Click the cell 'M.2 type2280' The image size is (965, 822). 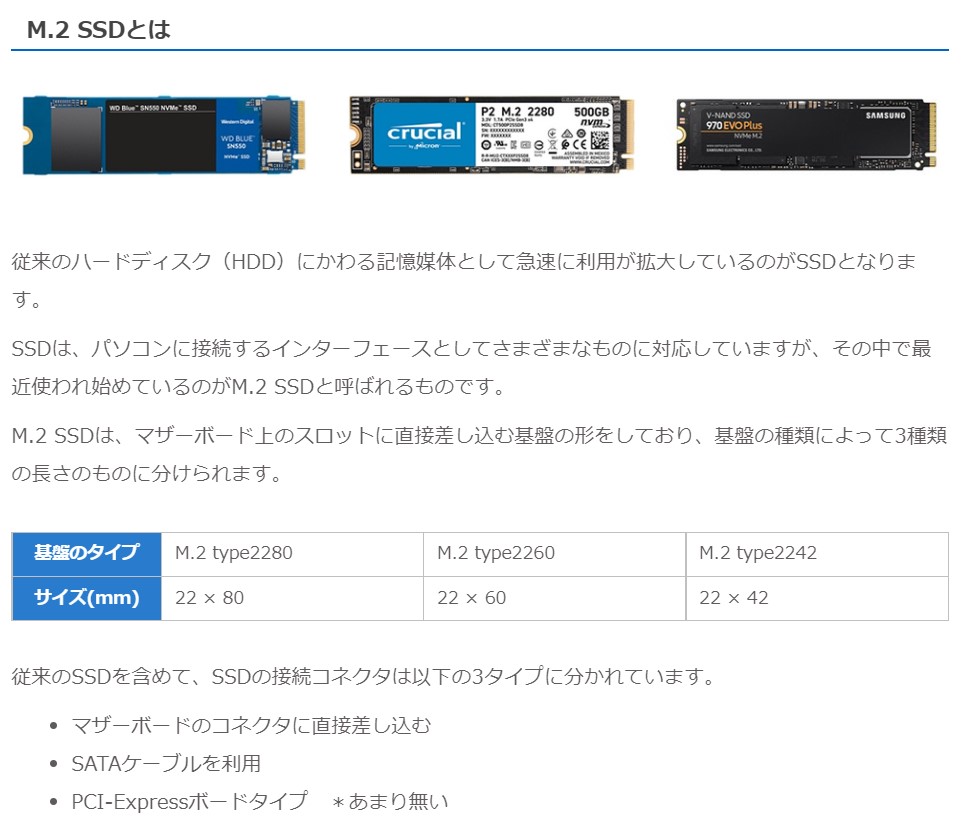coord(292,554)
